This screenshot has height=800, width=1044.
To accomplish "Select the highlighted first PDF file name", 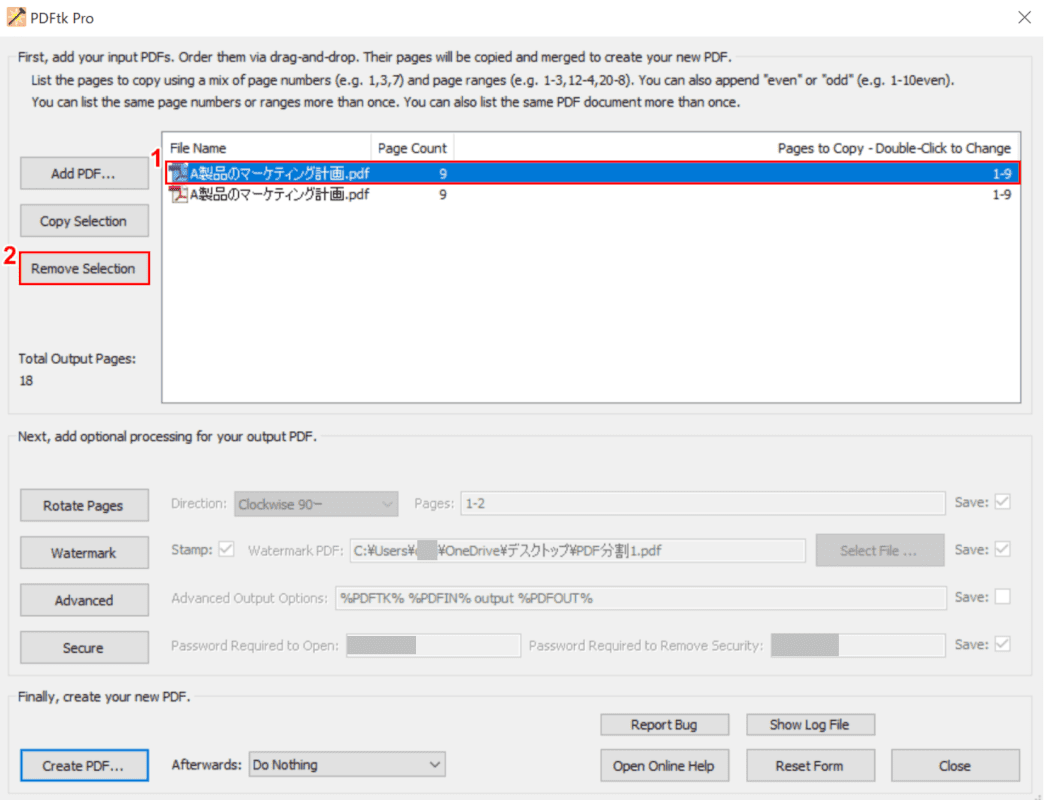I will click(280, 174).
